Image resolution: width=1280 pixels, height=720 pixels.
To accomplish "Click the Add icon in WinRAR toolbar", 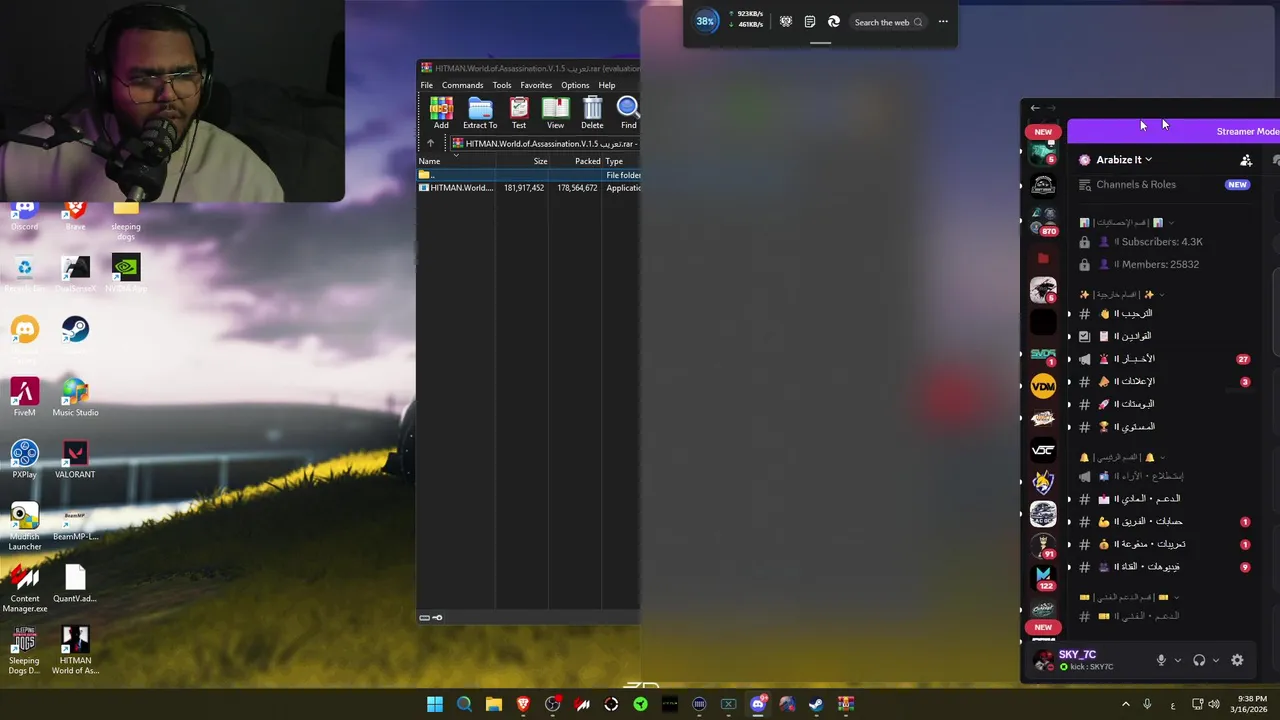I will 441,113.
